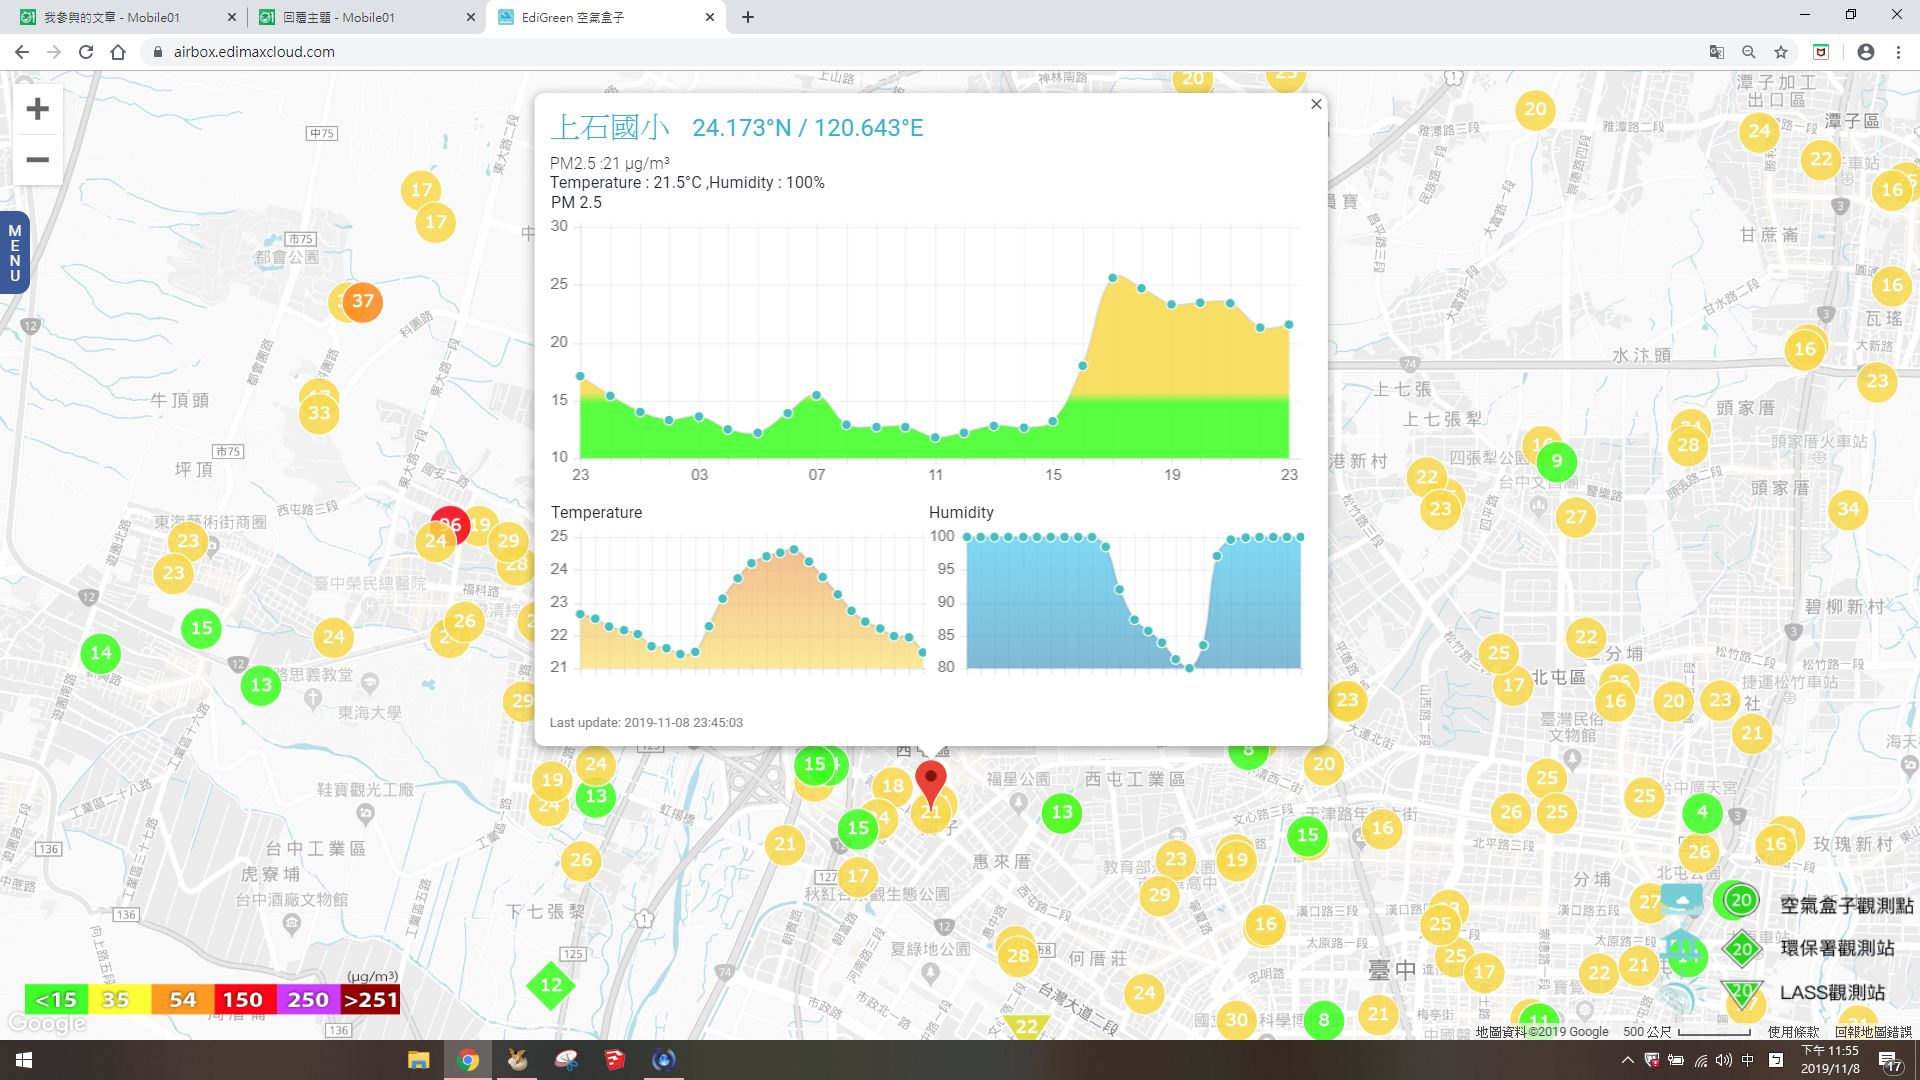This screenshot has height=1080, width=1920.
Task: Click the Last update timestamp text
Action: pos(646,722)
